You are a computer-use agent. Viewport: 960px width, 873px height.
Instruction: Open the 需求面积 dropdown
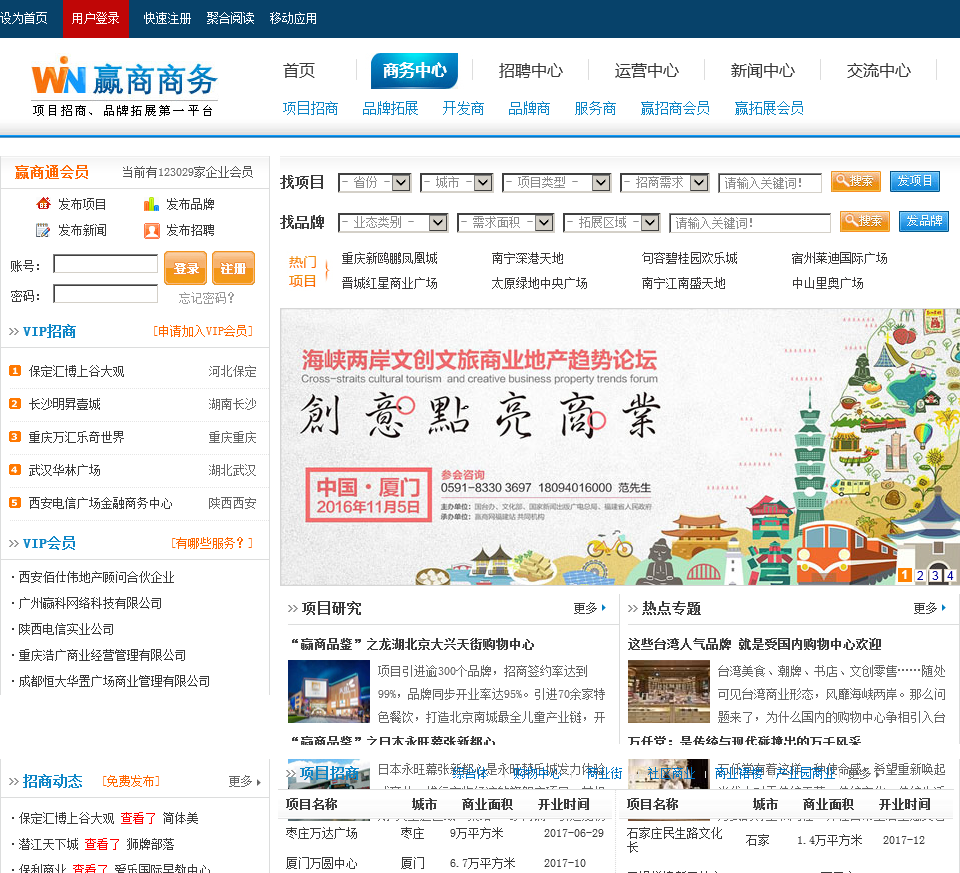506,222
